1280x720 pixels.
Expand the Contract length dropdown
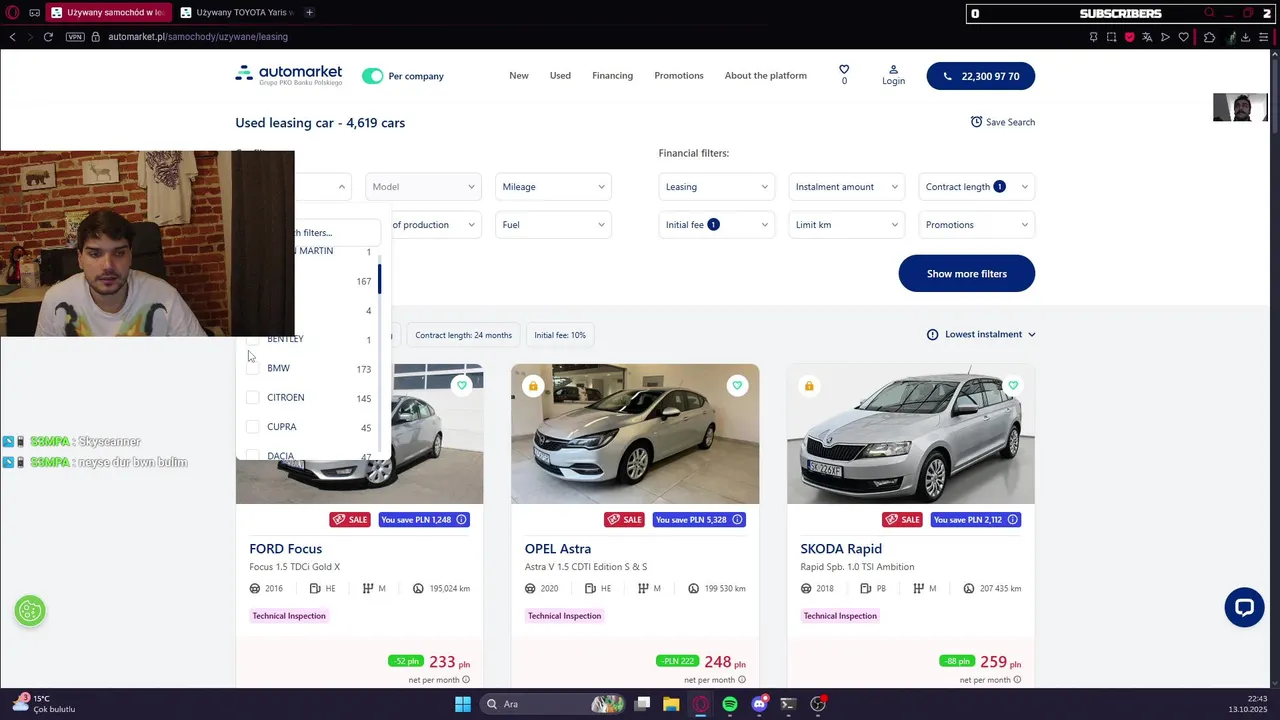(x=976, y=187)
